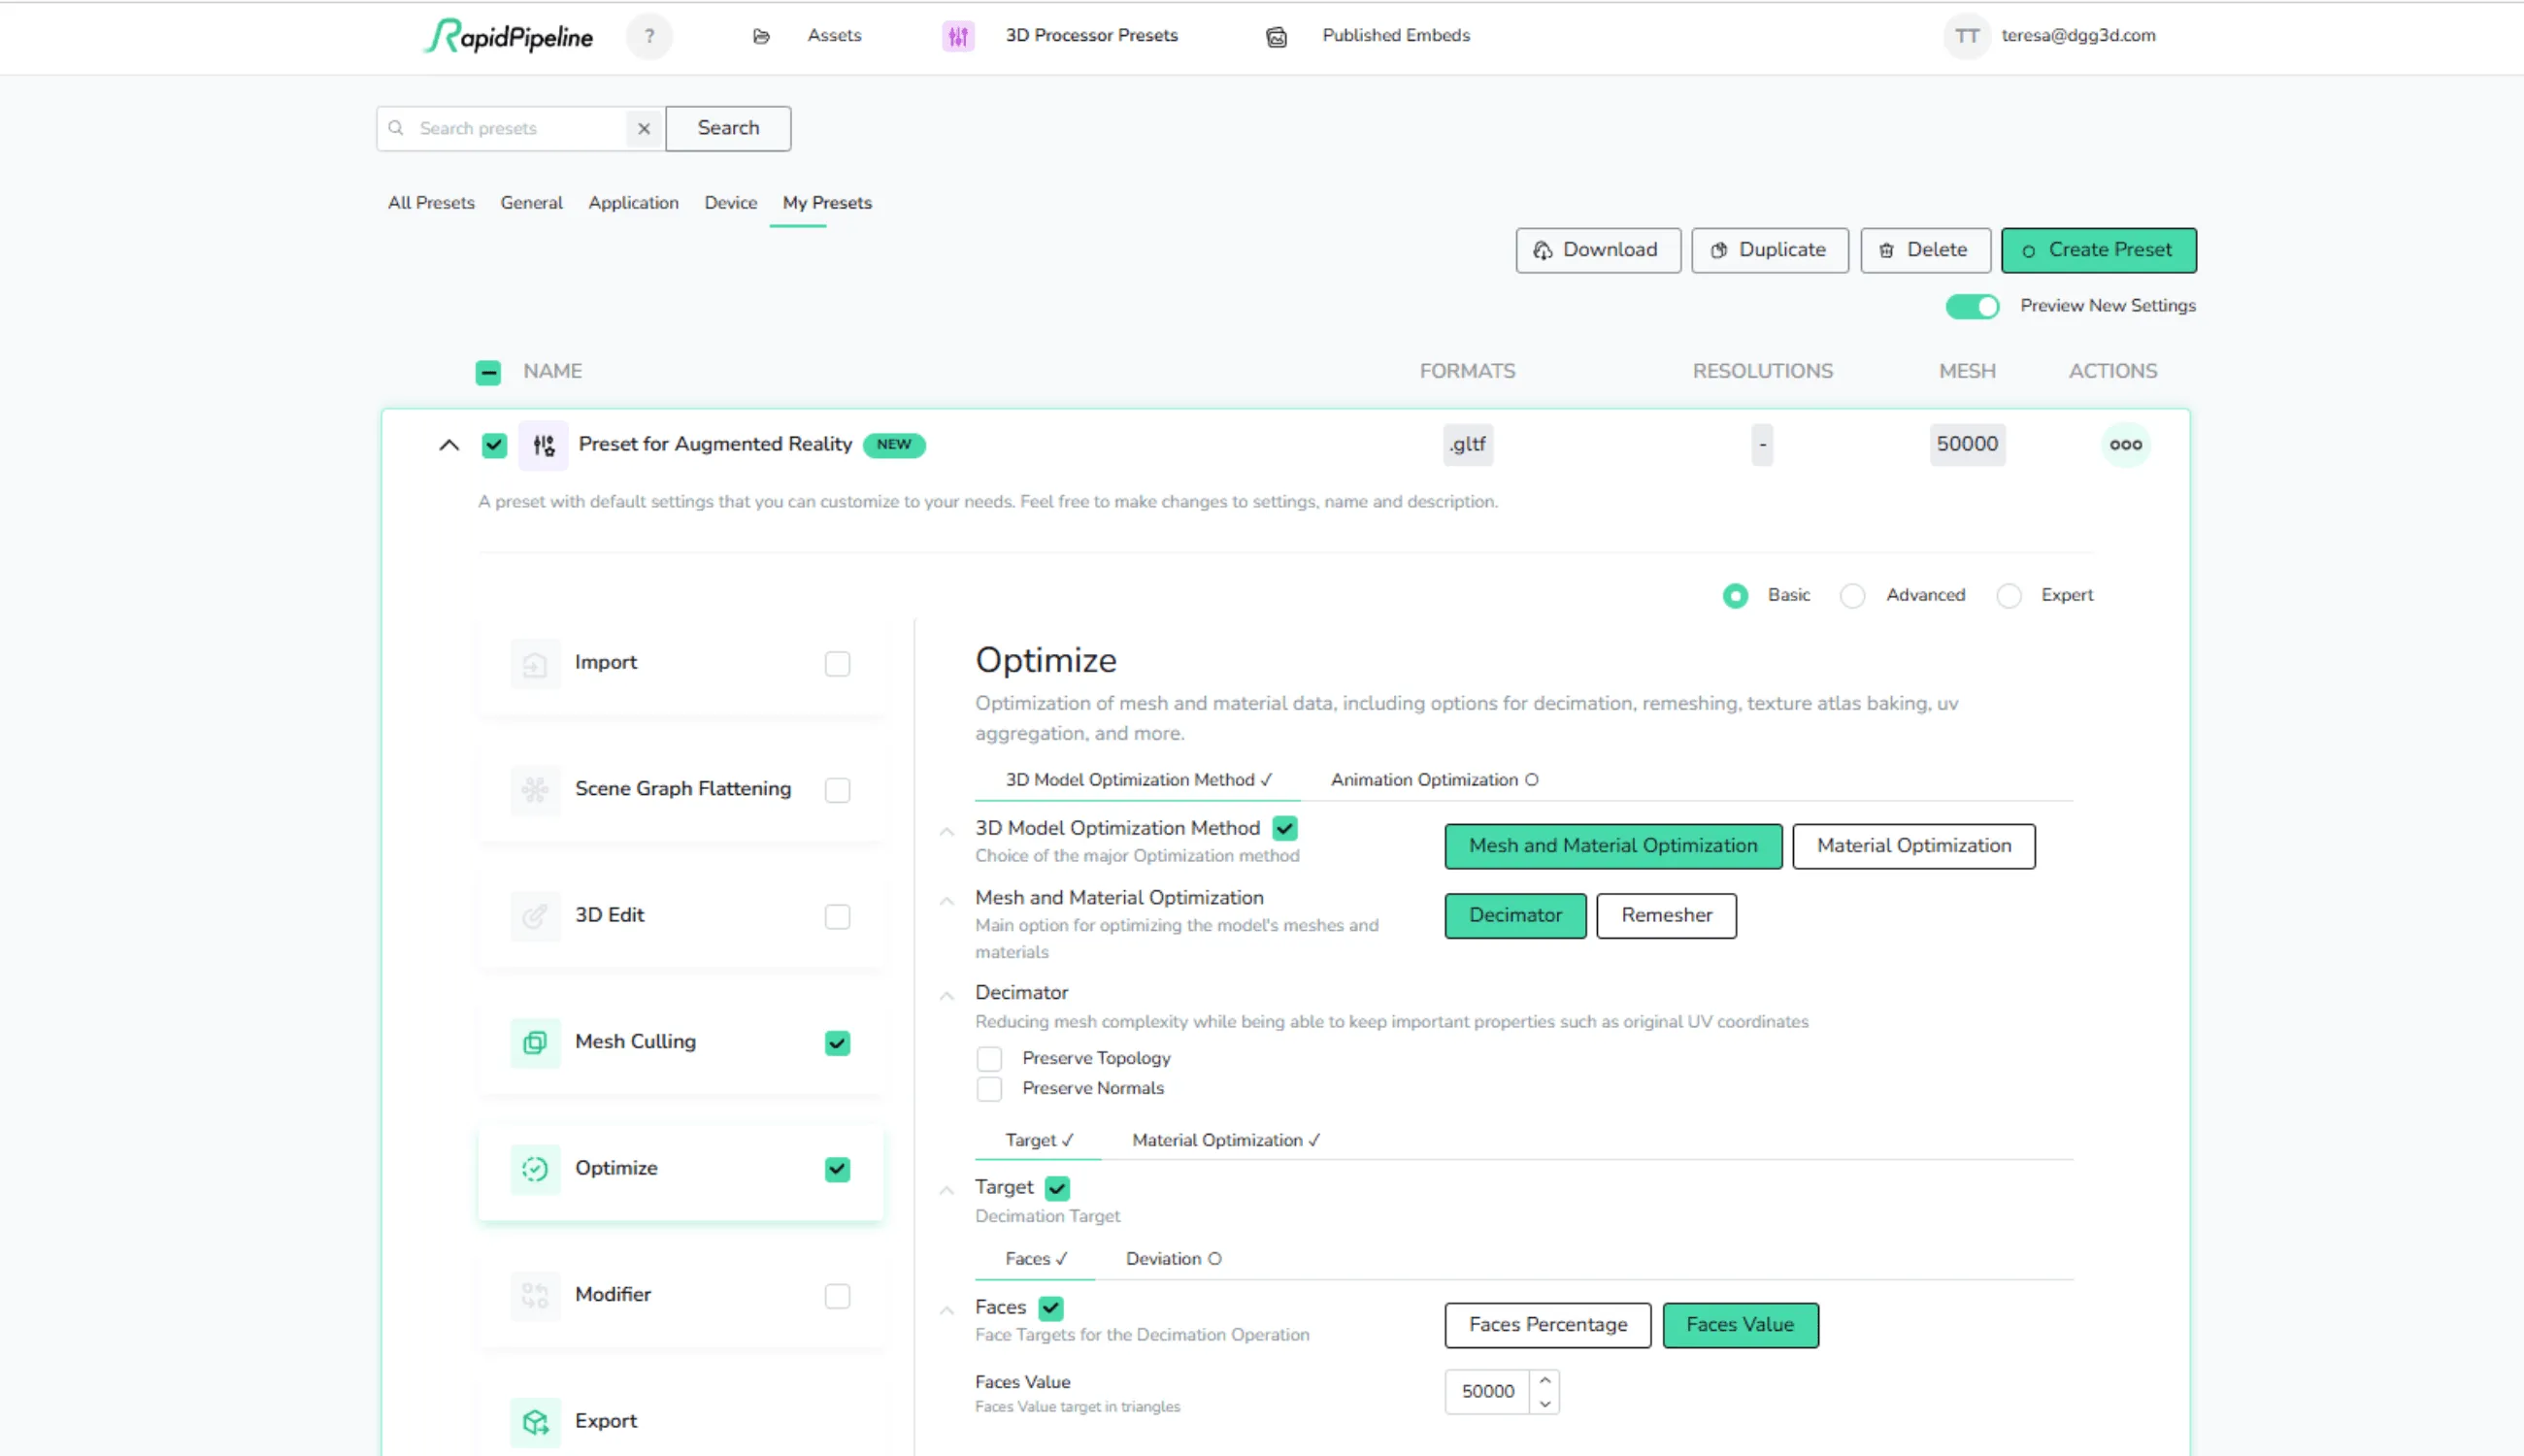The width and height of the screenshot is (2524, 1456).
Task: Enable the Scene Graph Flattening checkbox
Action: tap(837, 790)
